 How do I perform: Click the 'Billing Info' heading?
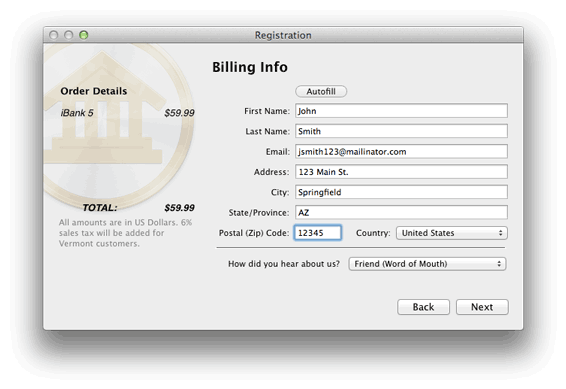click(x=250, y=67)
